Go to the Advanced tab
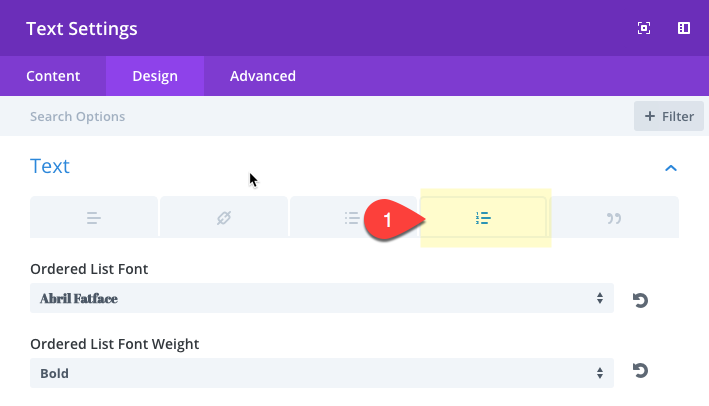 263,76
